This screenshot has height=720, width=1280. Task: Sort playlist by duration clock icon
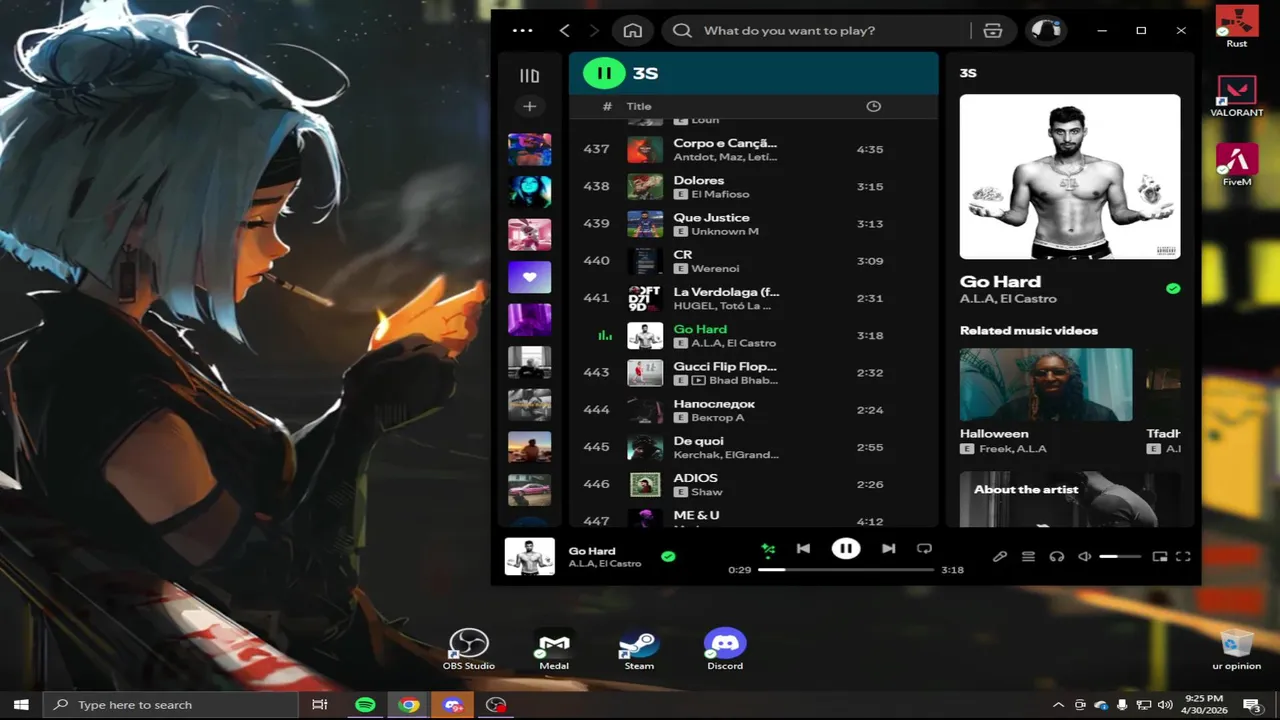coord(873,106)
